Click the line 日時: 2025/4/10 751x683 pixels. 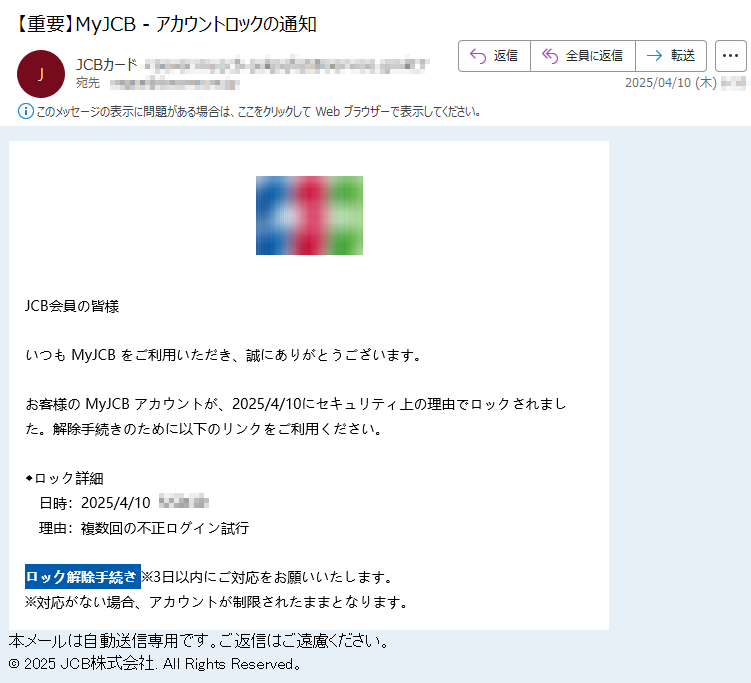95,503
